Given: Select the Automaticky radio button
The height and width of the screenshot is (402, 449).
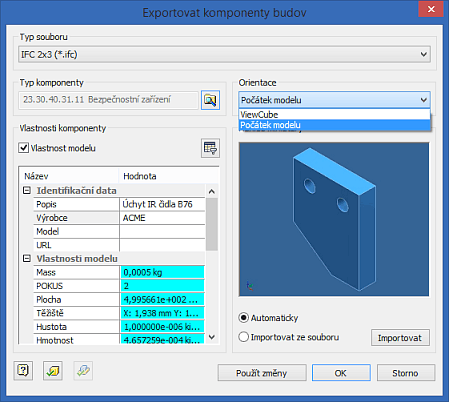Looking at the screenshot, I should (x=244, y=318).
